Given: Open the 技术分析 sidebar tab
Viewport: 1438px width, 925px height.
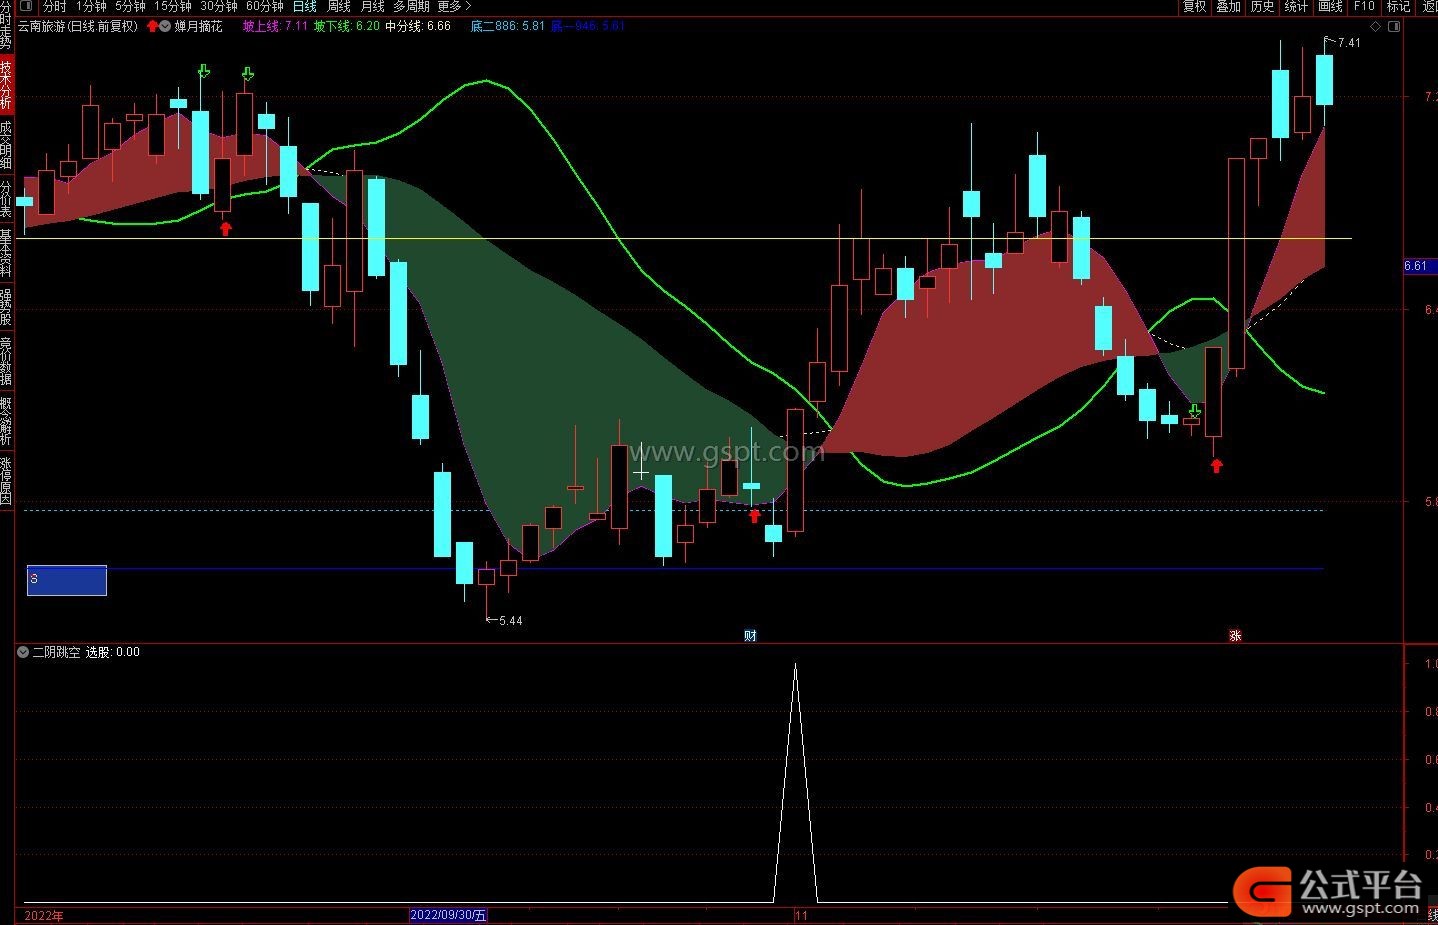Looking at the screenshot, I should pos(6,85).
